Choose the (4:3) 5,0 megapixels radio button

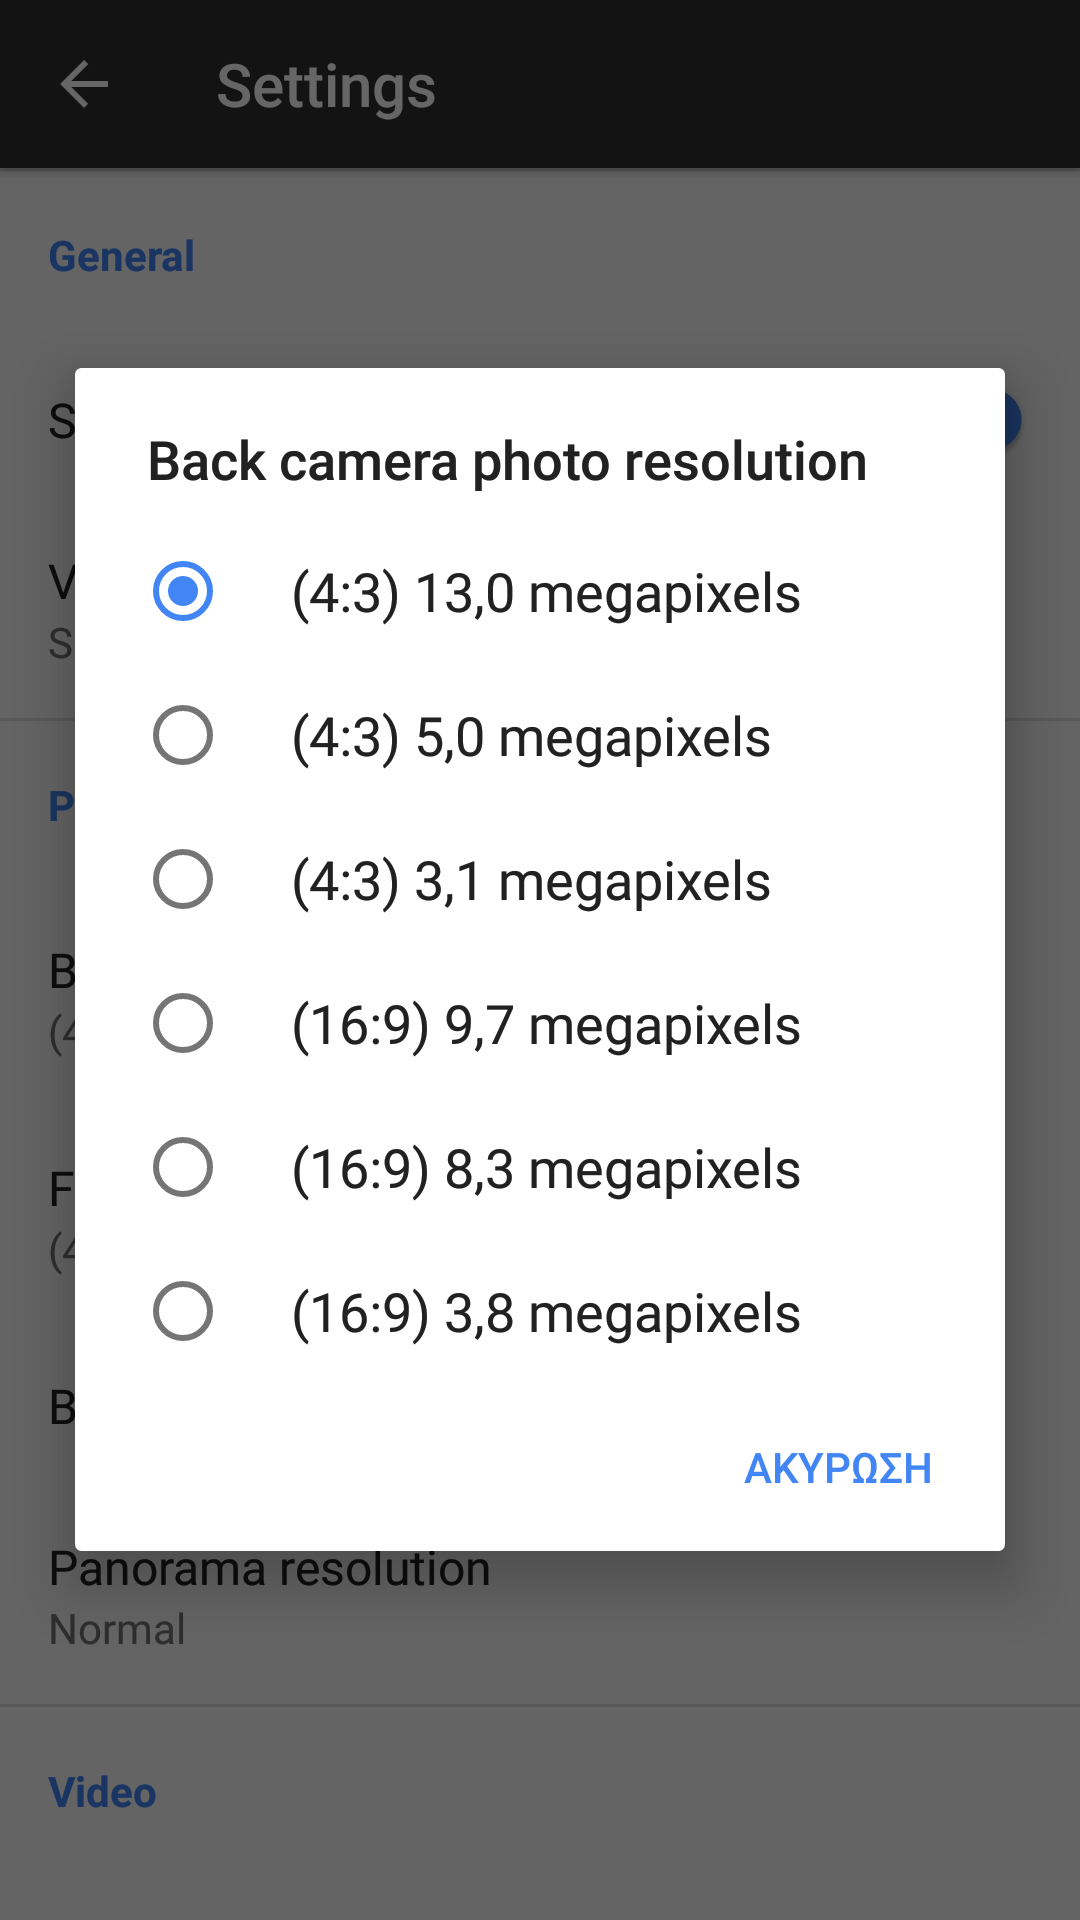[183, 736]
